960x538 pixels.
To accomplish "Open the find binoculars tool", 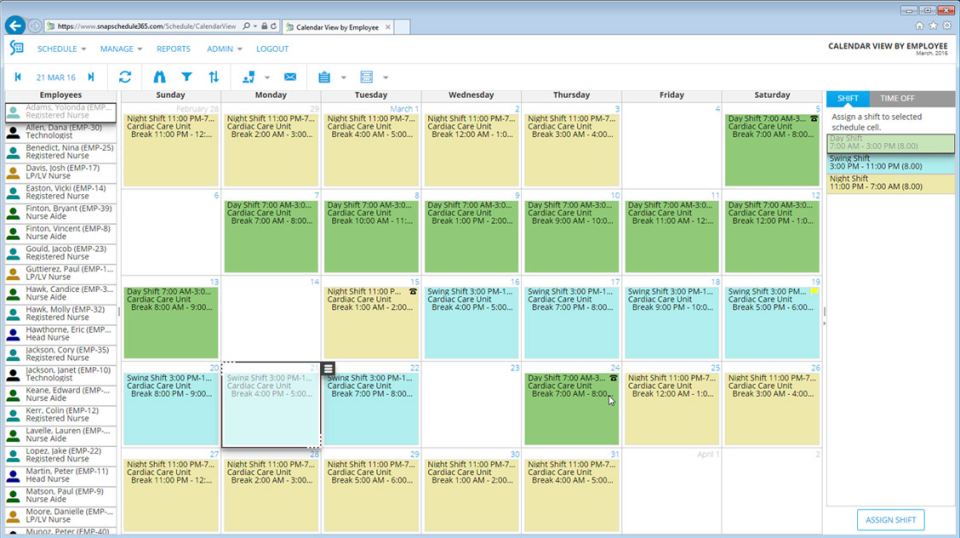I will click(159, 77).
